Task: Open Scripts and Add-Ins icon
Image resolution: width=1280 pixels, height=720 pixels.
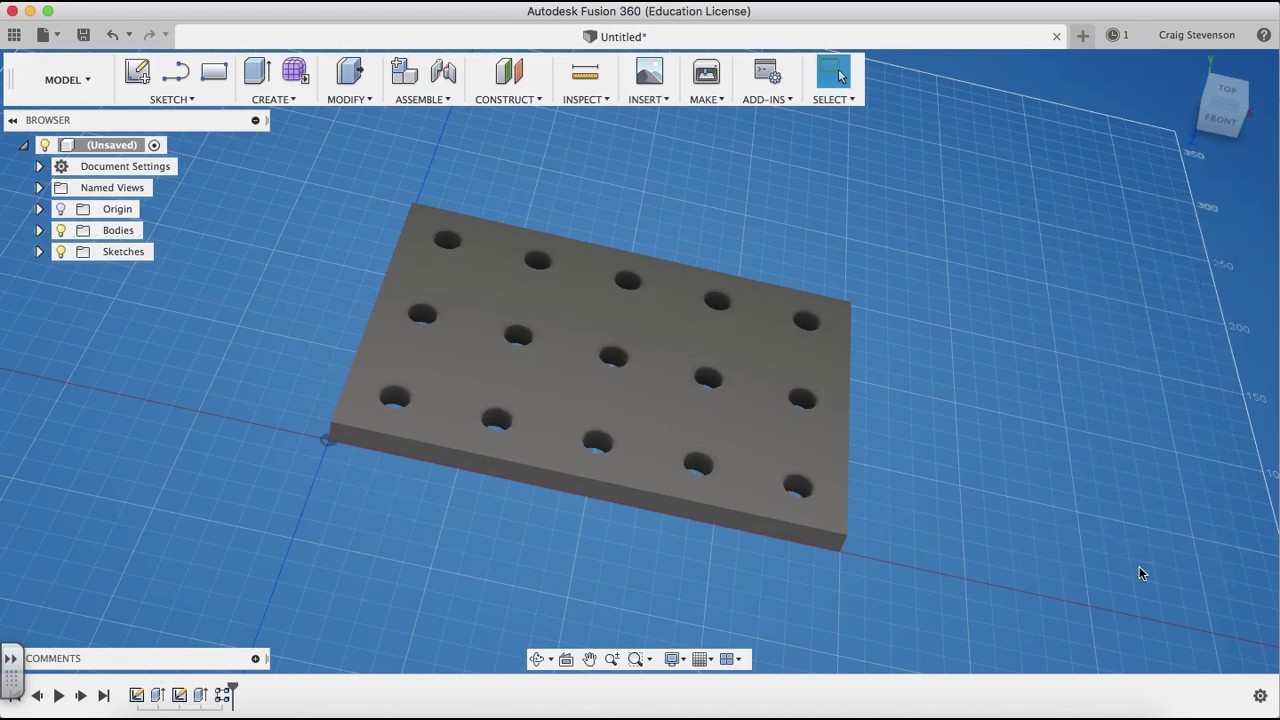Action: pyautogui.click(x=768, y=72)
